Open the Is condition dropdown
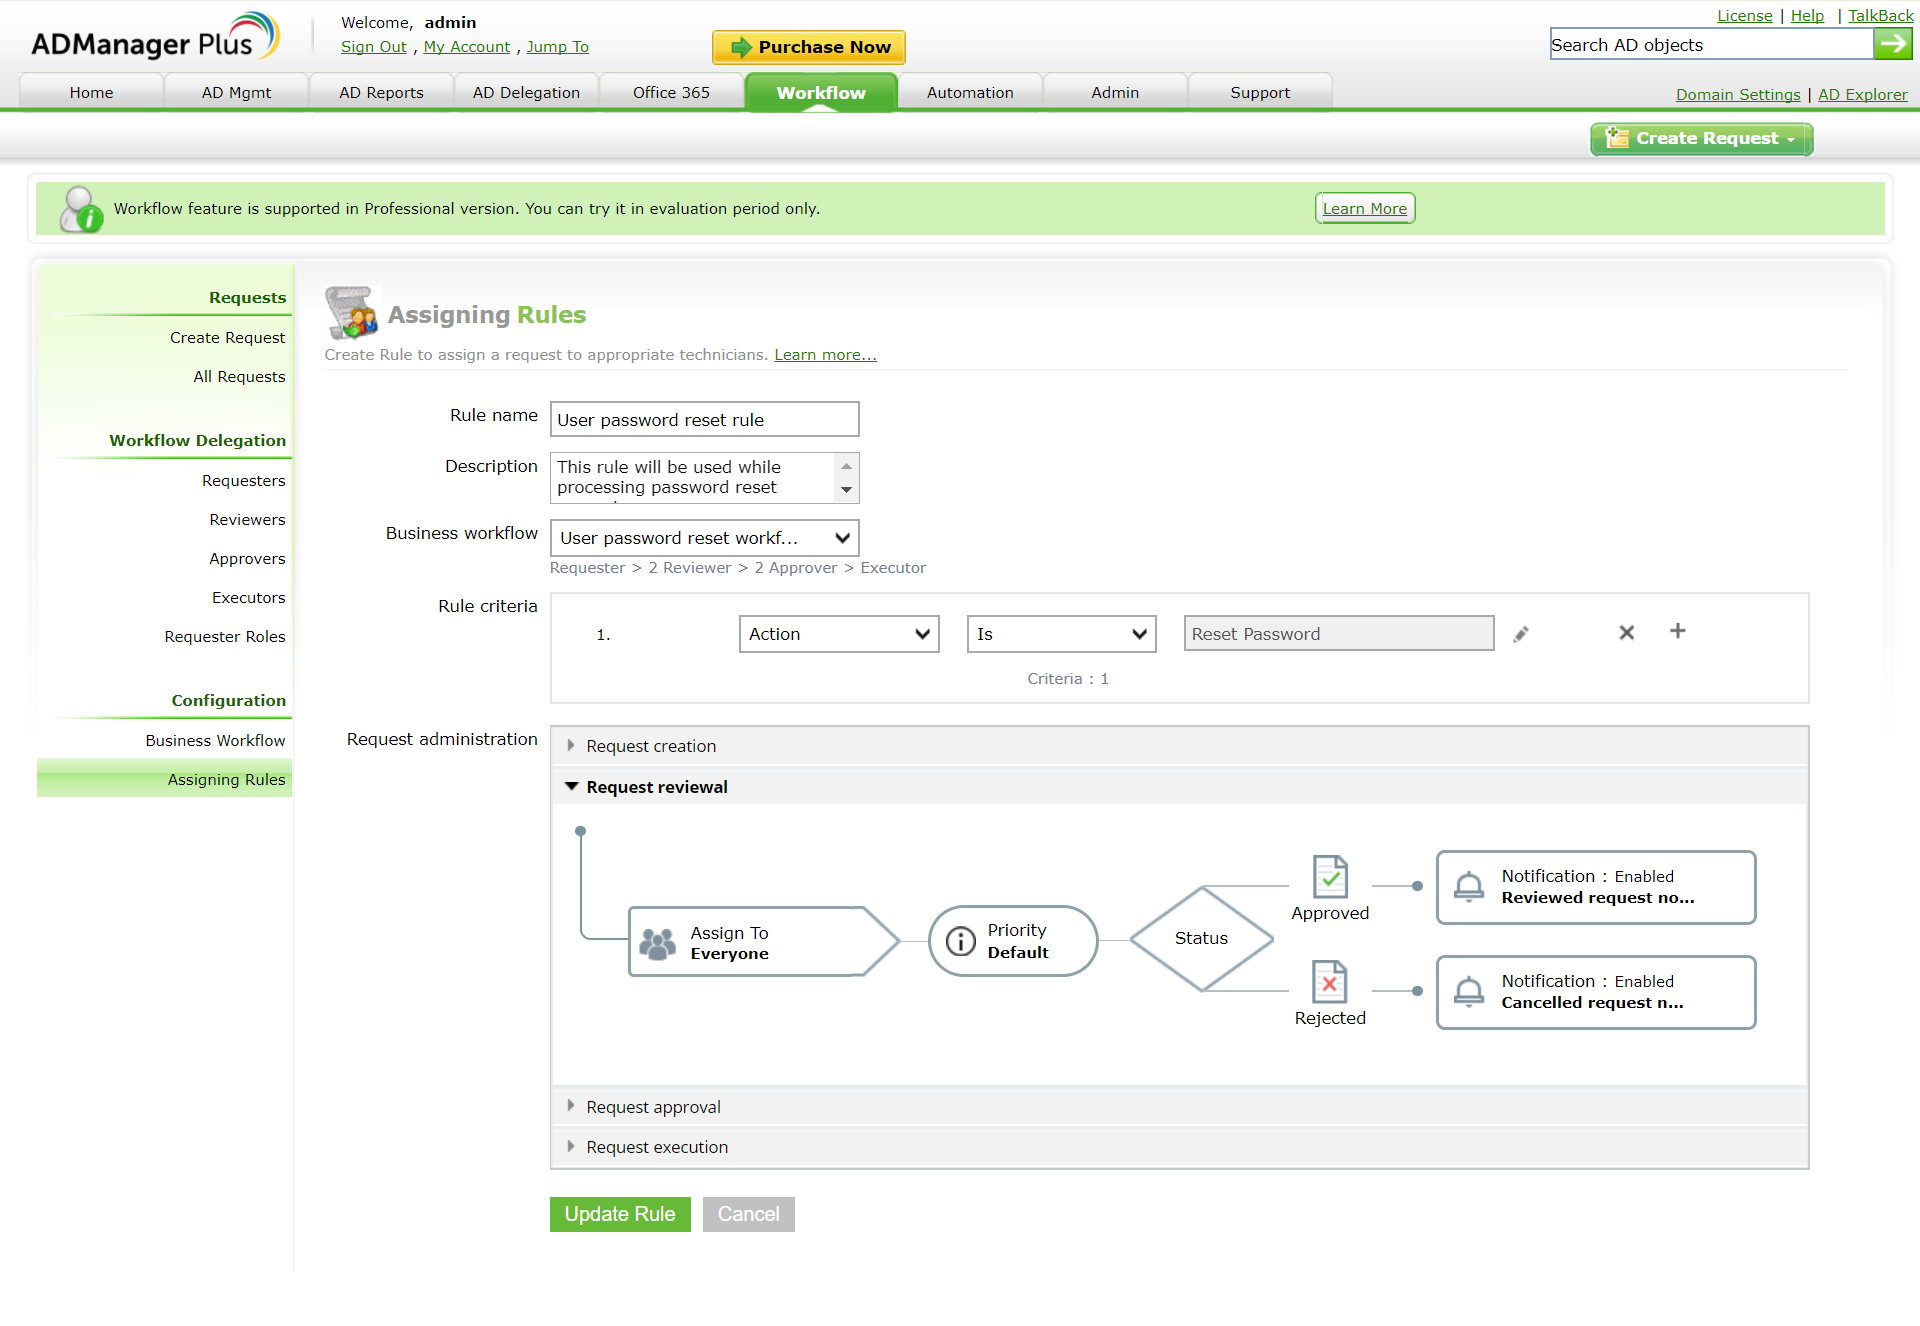Viewport: 1920px width, 1326px height. 1060,634
